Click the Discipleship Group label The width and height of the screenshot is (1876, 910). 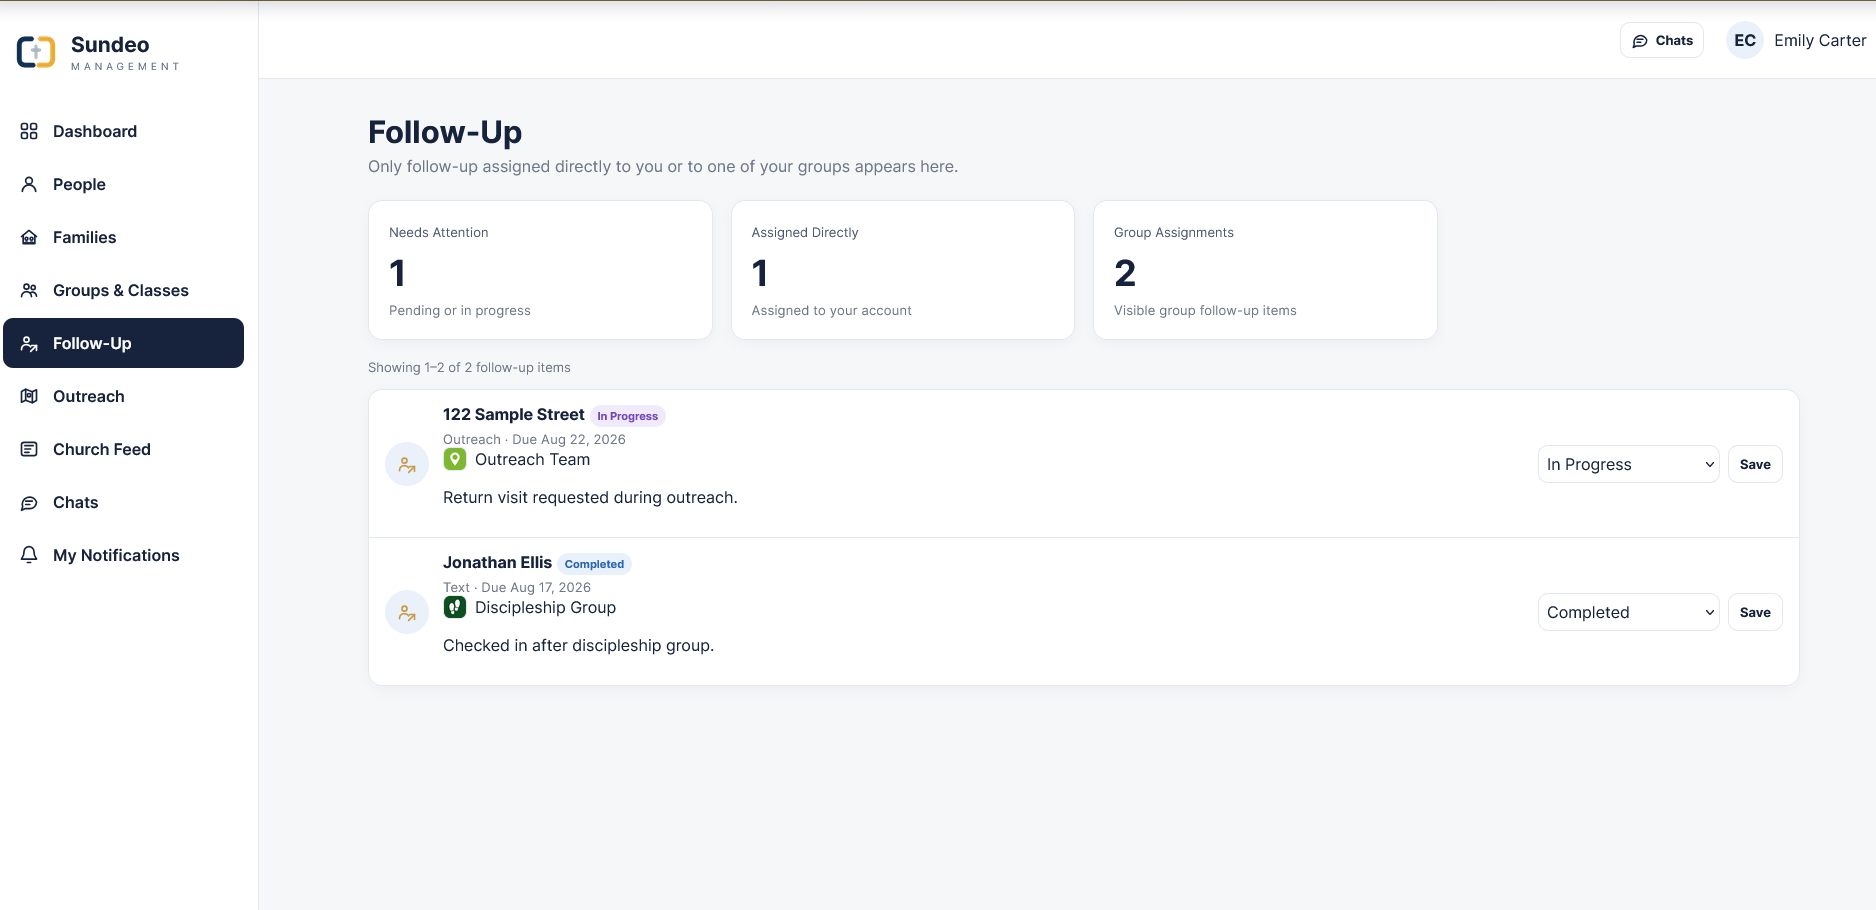coord(545,607)
